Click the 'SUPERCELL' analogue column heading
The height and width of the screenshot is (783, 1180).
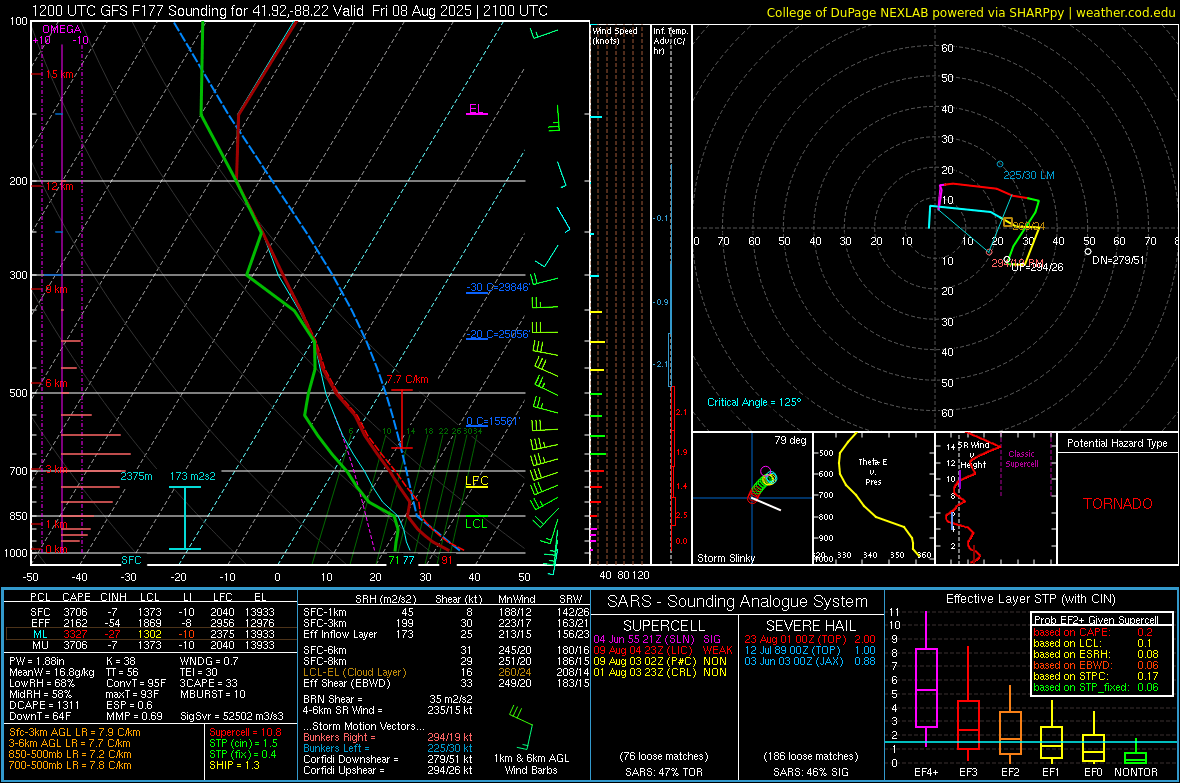(x=664, y=626)
